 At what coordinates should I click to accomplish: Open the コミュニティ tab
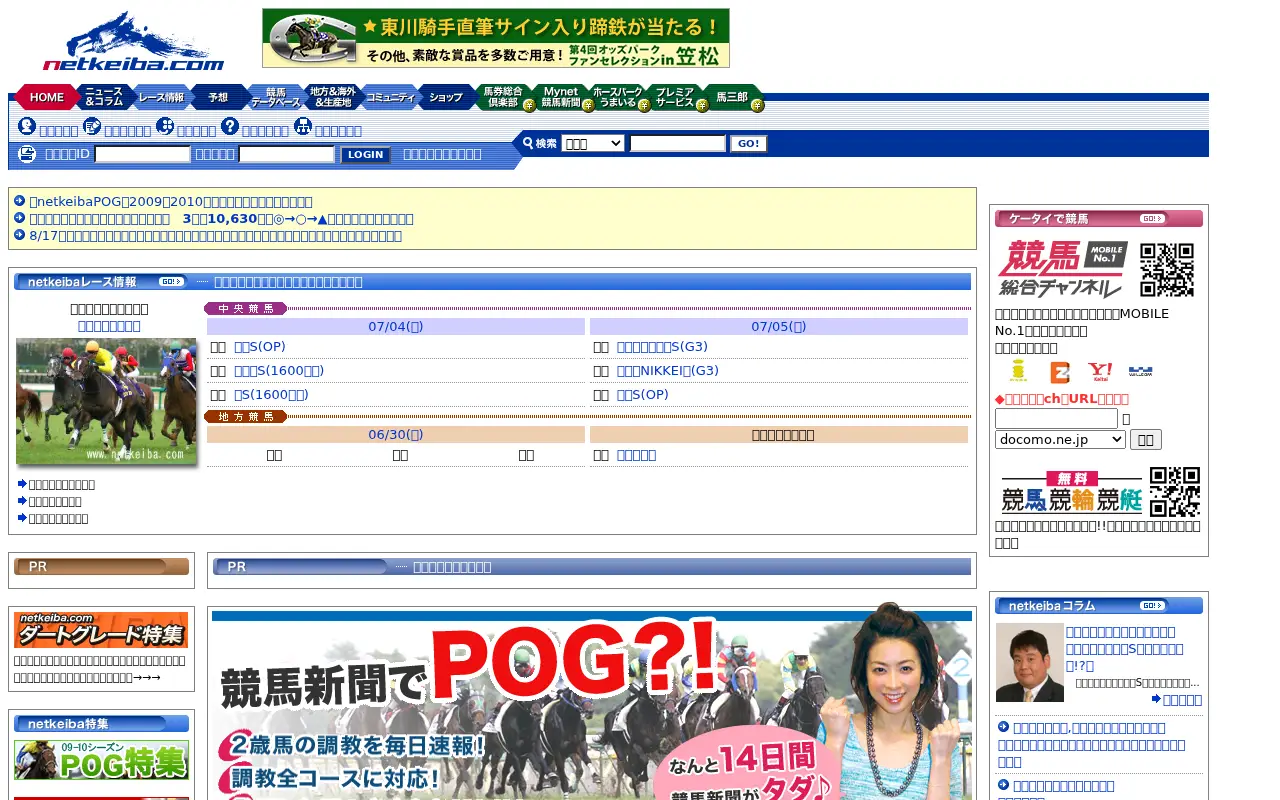click(390, 97)
